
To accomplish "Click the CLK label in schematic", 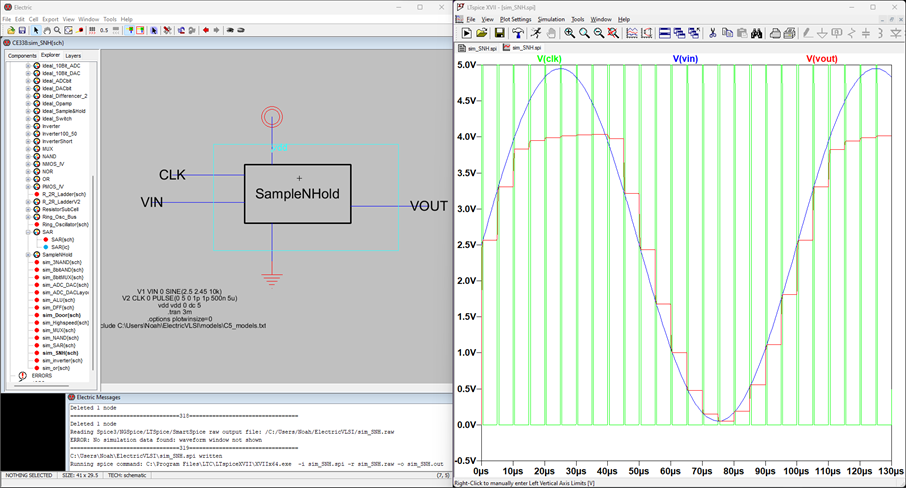I will [172, 174].
